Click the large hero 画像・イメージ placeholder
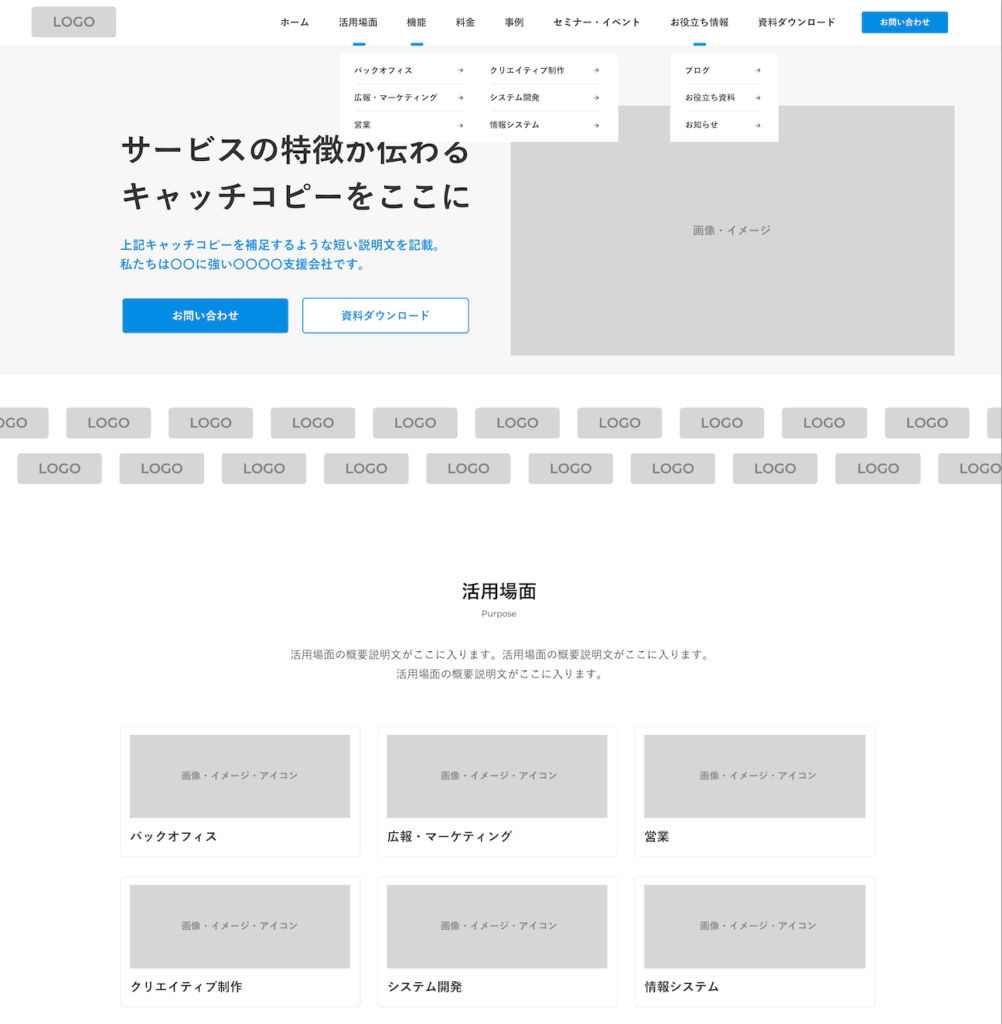 pos(732,231)
